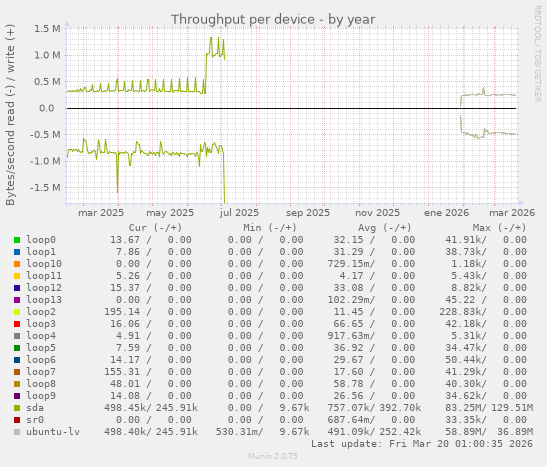Image resolution: width=547 pixels, height=467 pixels.
Task: Click the loop8 ochre color swatch
Action: click(17, 384)
